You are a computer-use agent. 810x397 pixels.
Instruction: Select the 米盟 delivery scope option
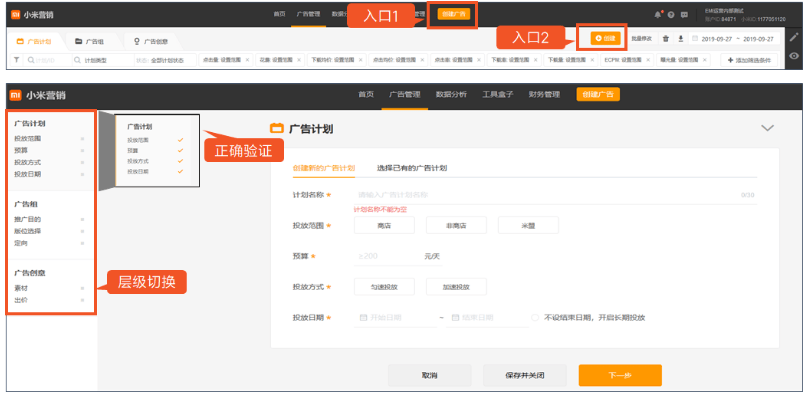[528, 225]
